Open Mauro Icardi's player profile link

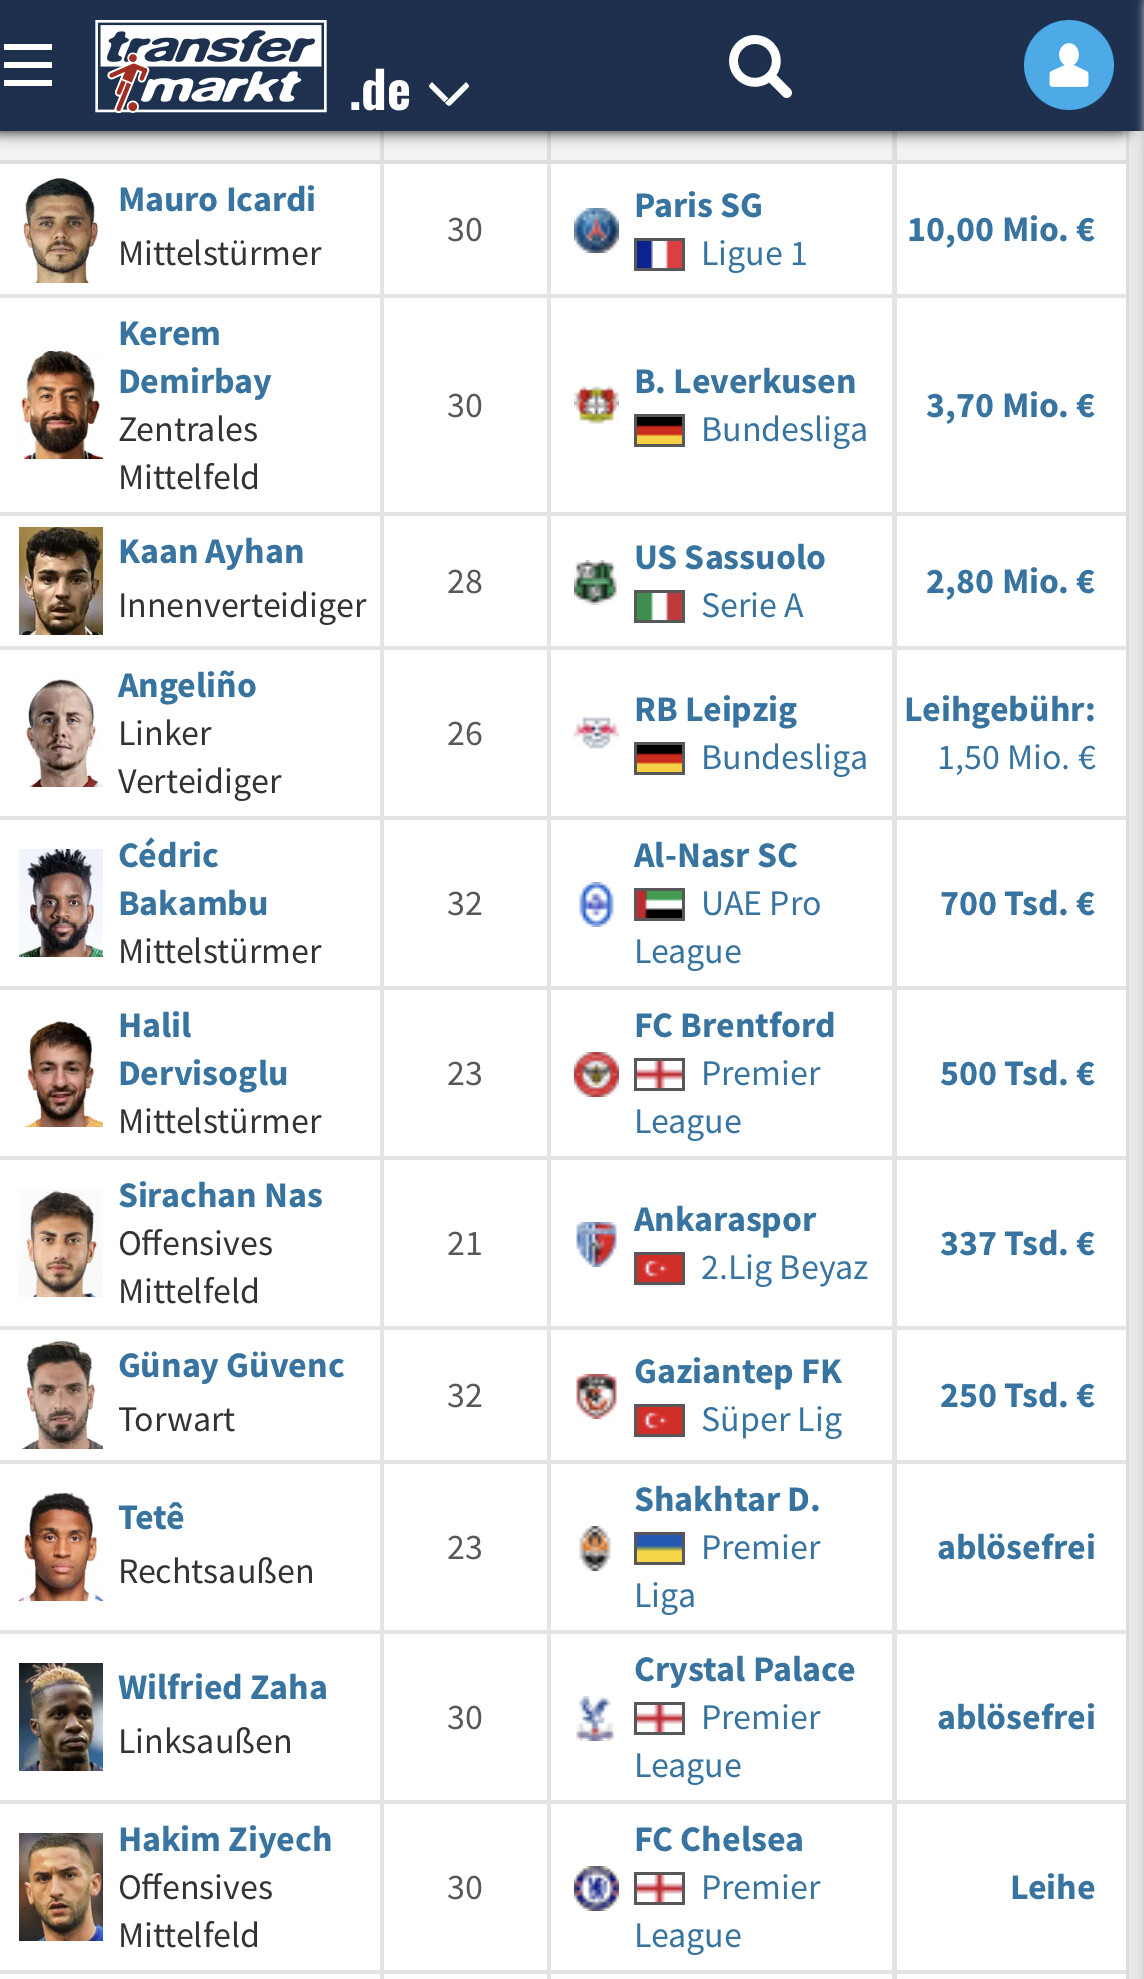tap(217, 200)
